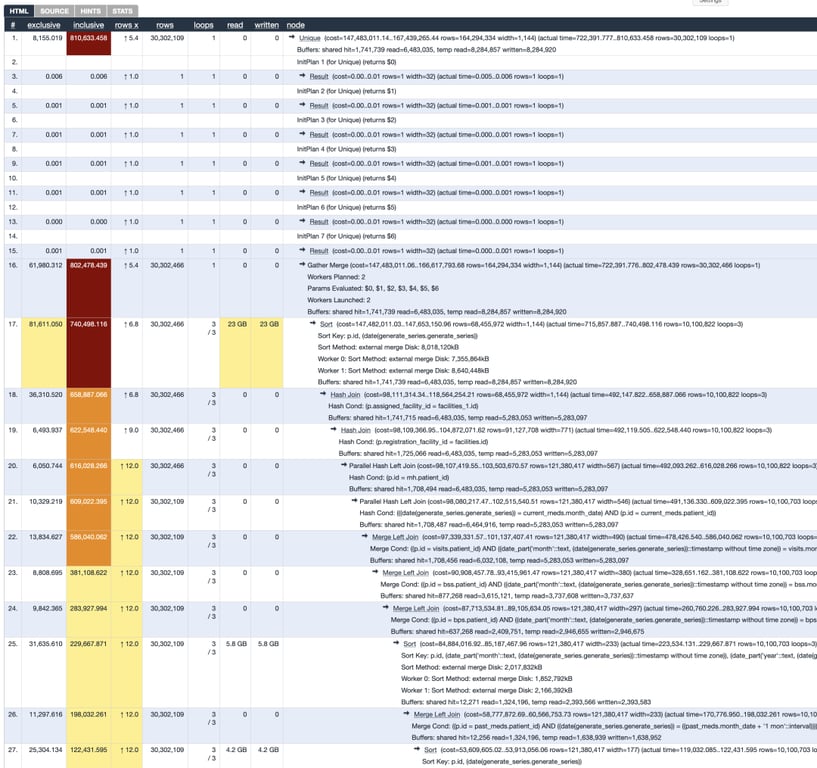
Task: Open the Result link in row 3
Action: pyautogui.click(x=319, y=77)
